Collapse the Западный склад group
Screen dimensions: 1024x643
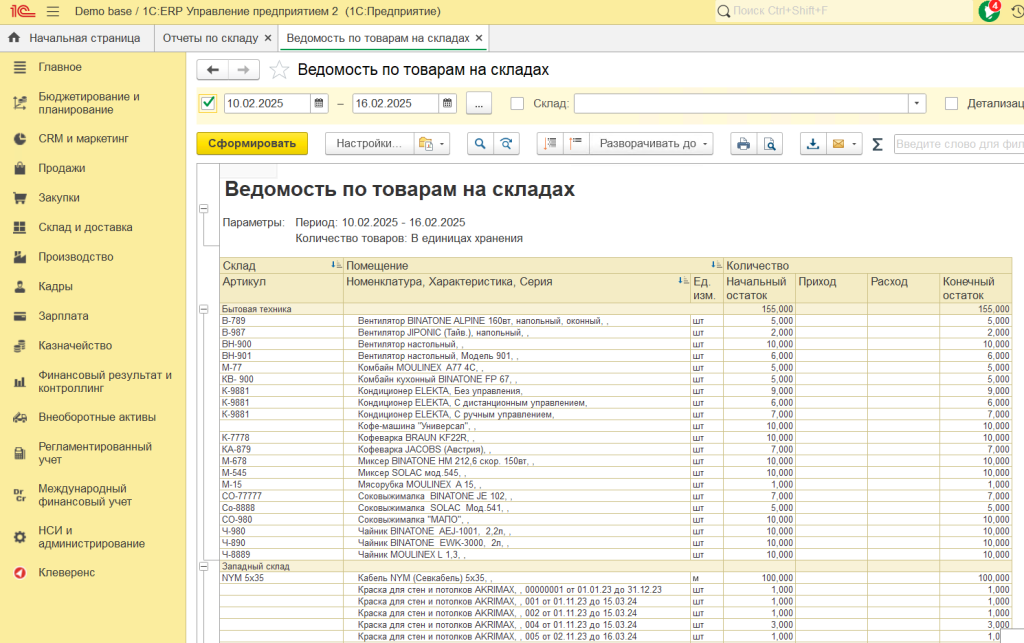(x=204, y=567)
